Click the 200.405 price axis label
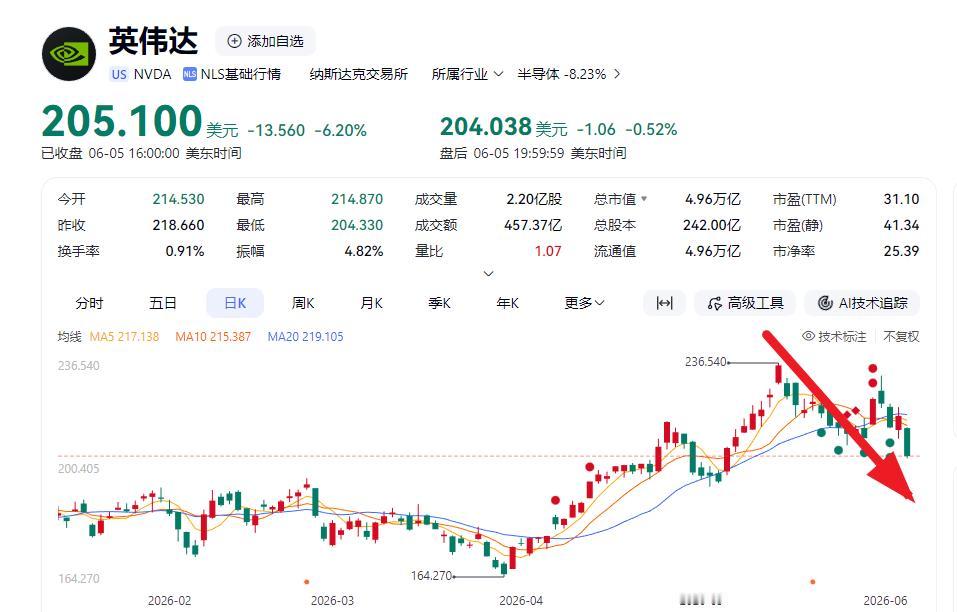Image resolution: width=957 pixels, height=612 pixels. point(79,469)
